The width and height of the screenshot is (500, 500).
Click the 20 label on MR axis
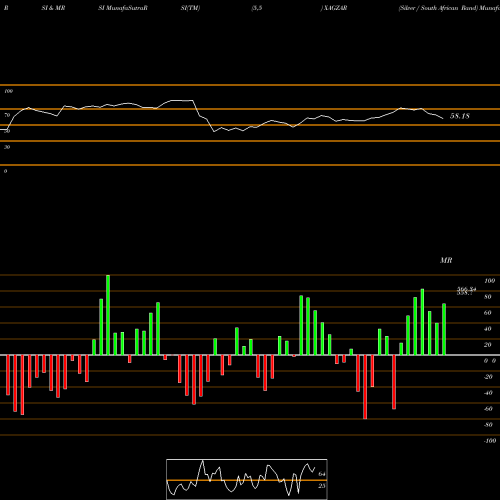point(488,345)
